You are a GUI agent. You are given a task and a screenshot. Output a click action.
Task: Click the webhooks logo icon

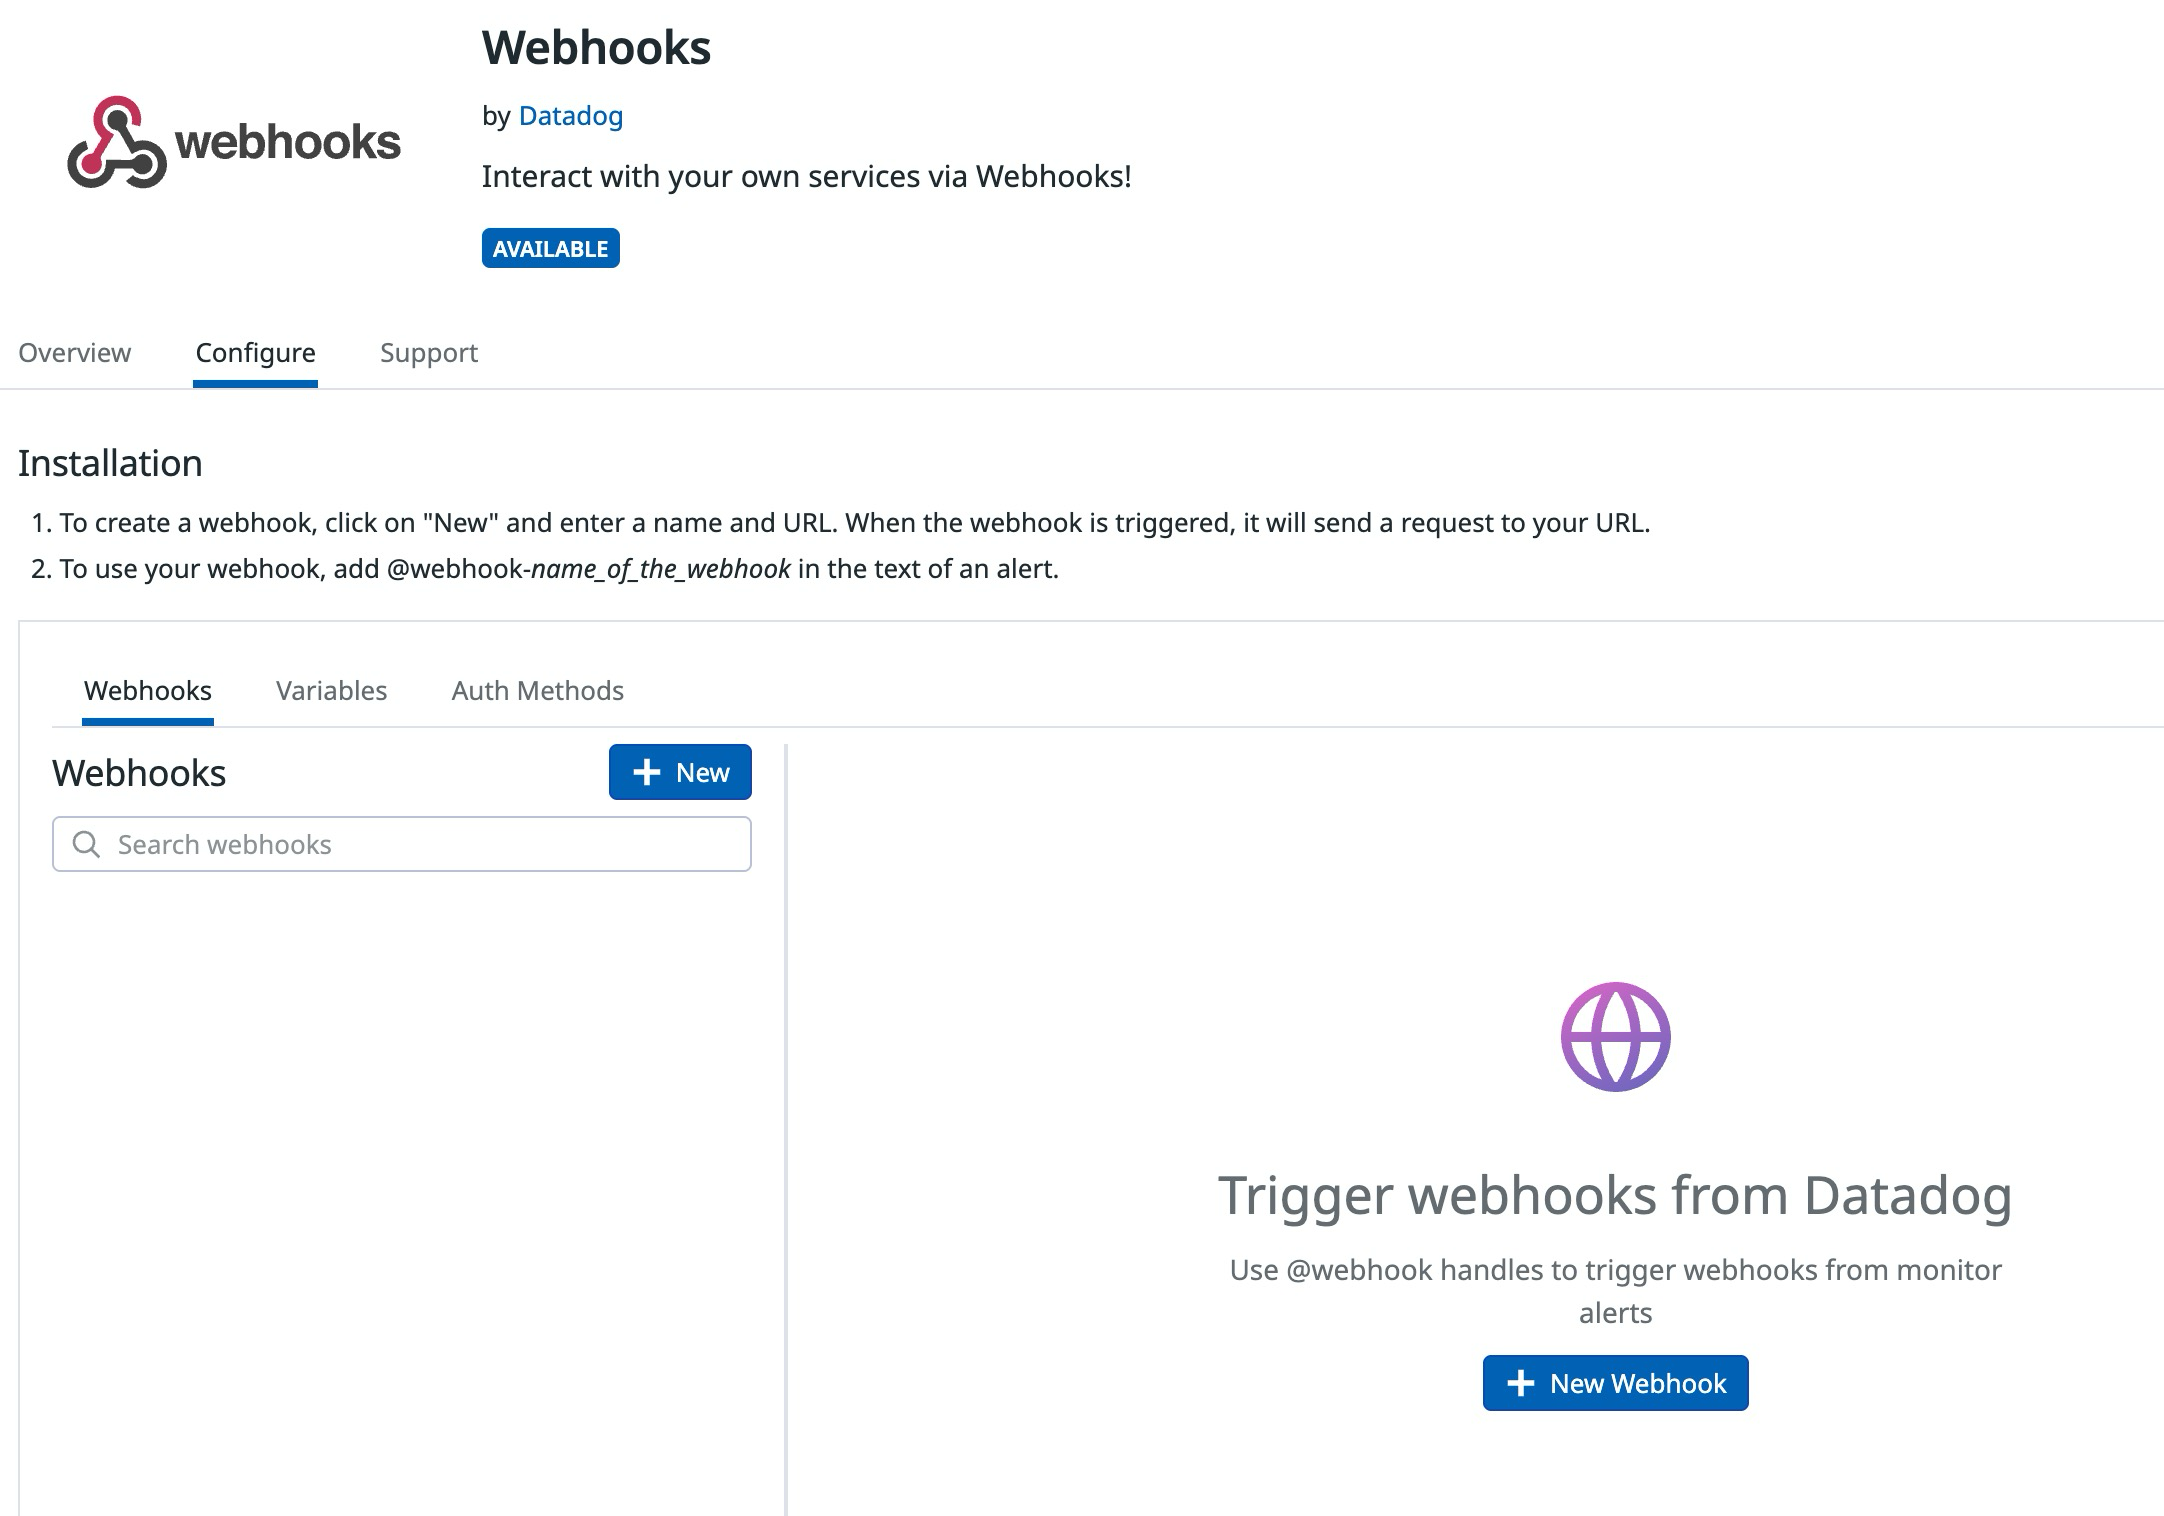tap(118, 143)
